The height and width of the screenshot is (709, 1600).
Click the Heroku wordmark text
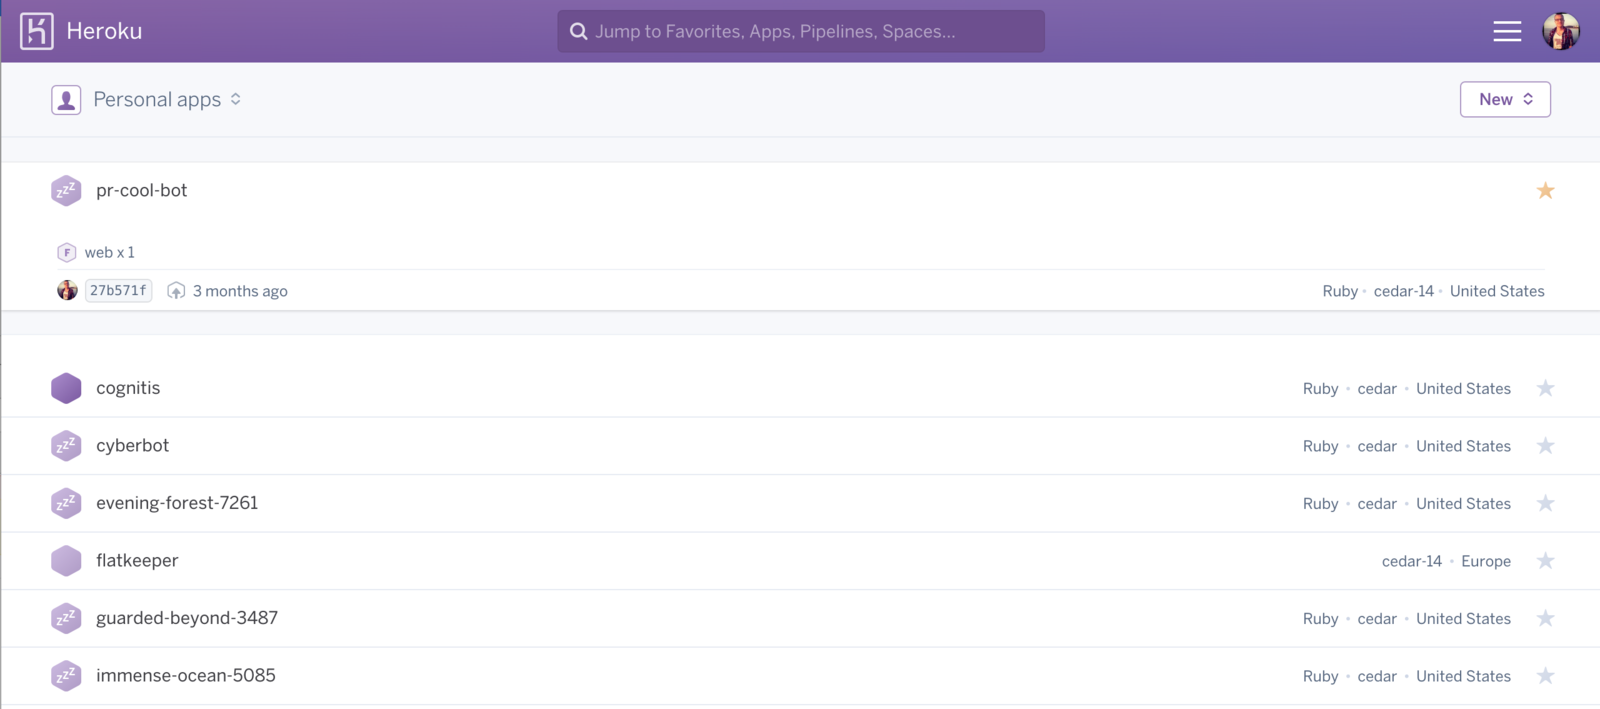(104, 31)
